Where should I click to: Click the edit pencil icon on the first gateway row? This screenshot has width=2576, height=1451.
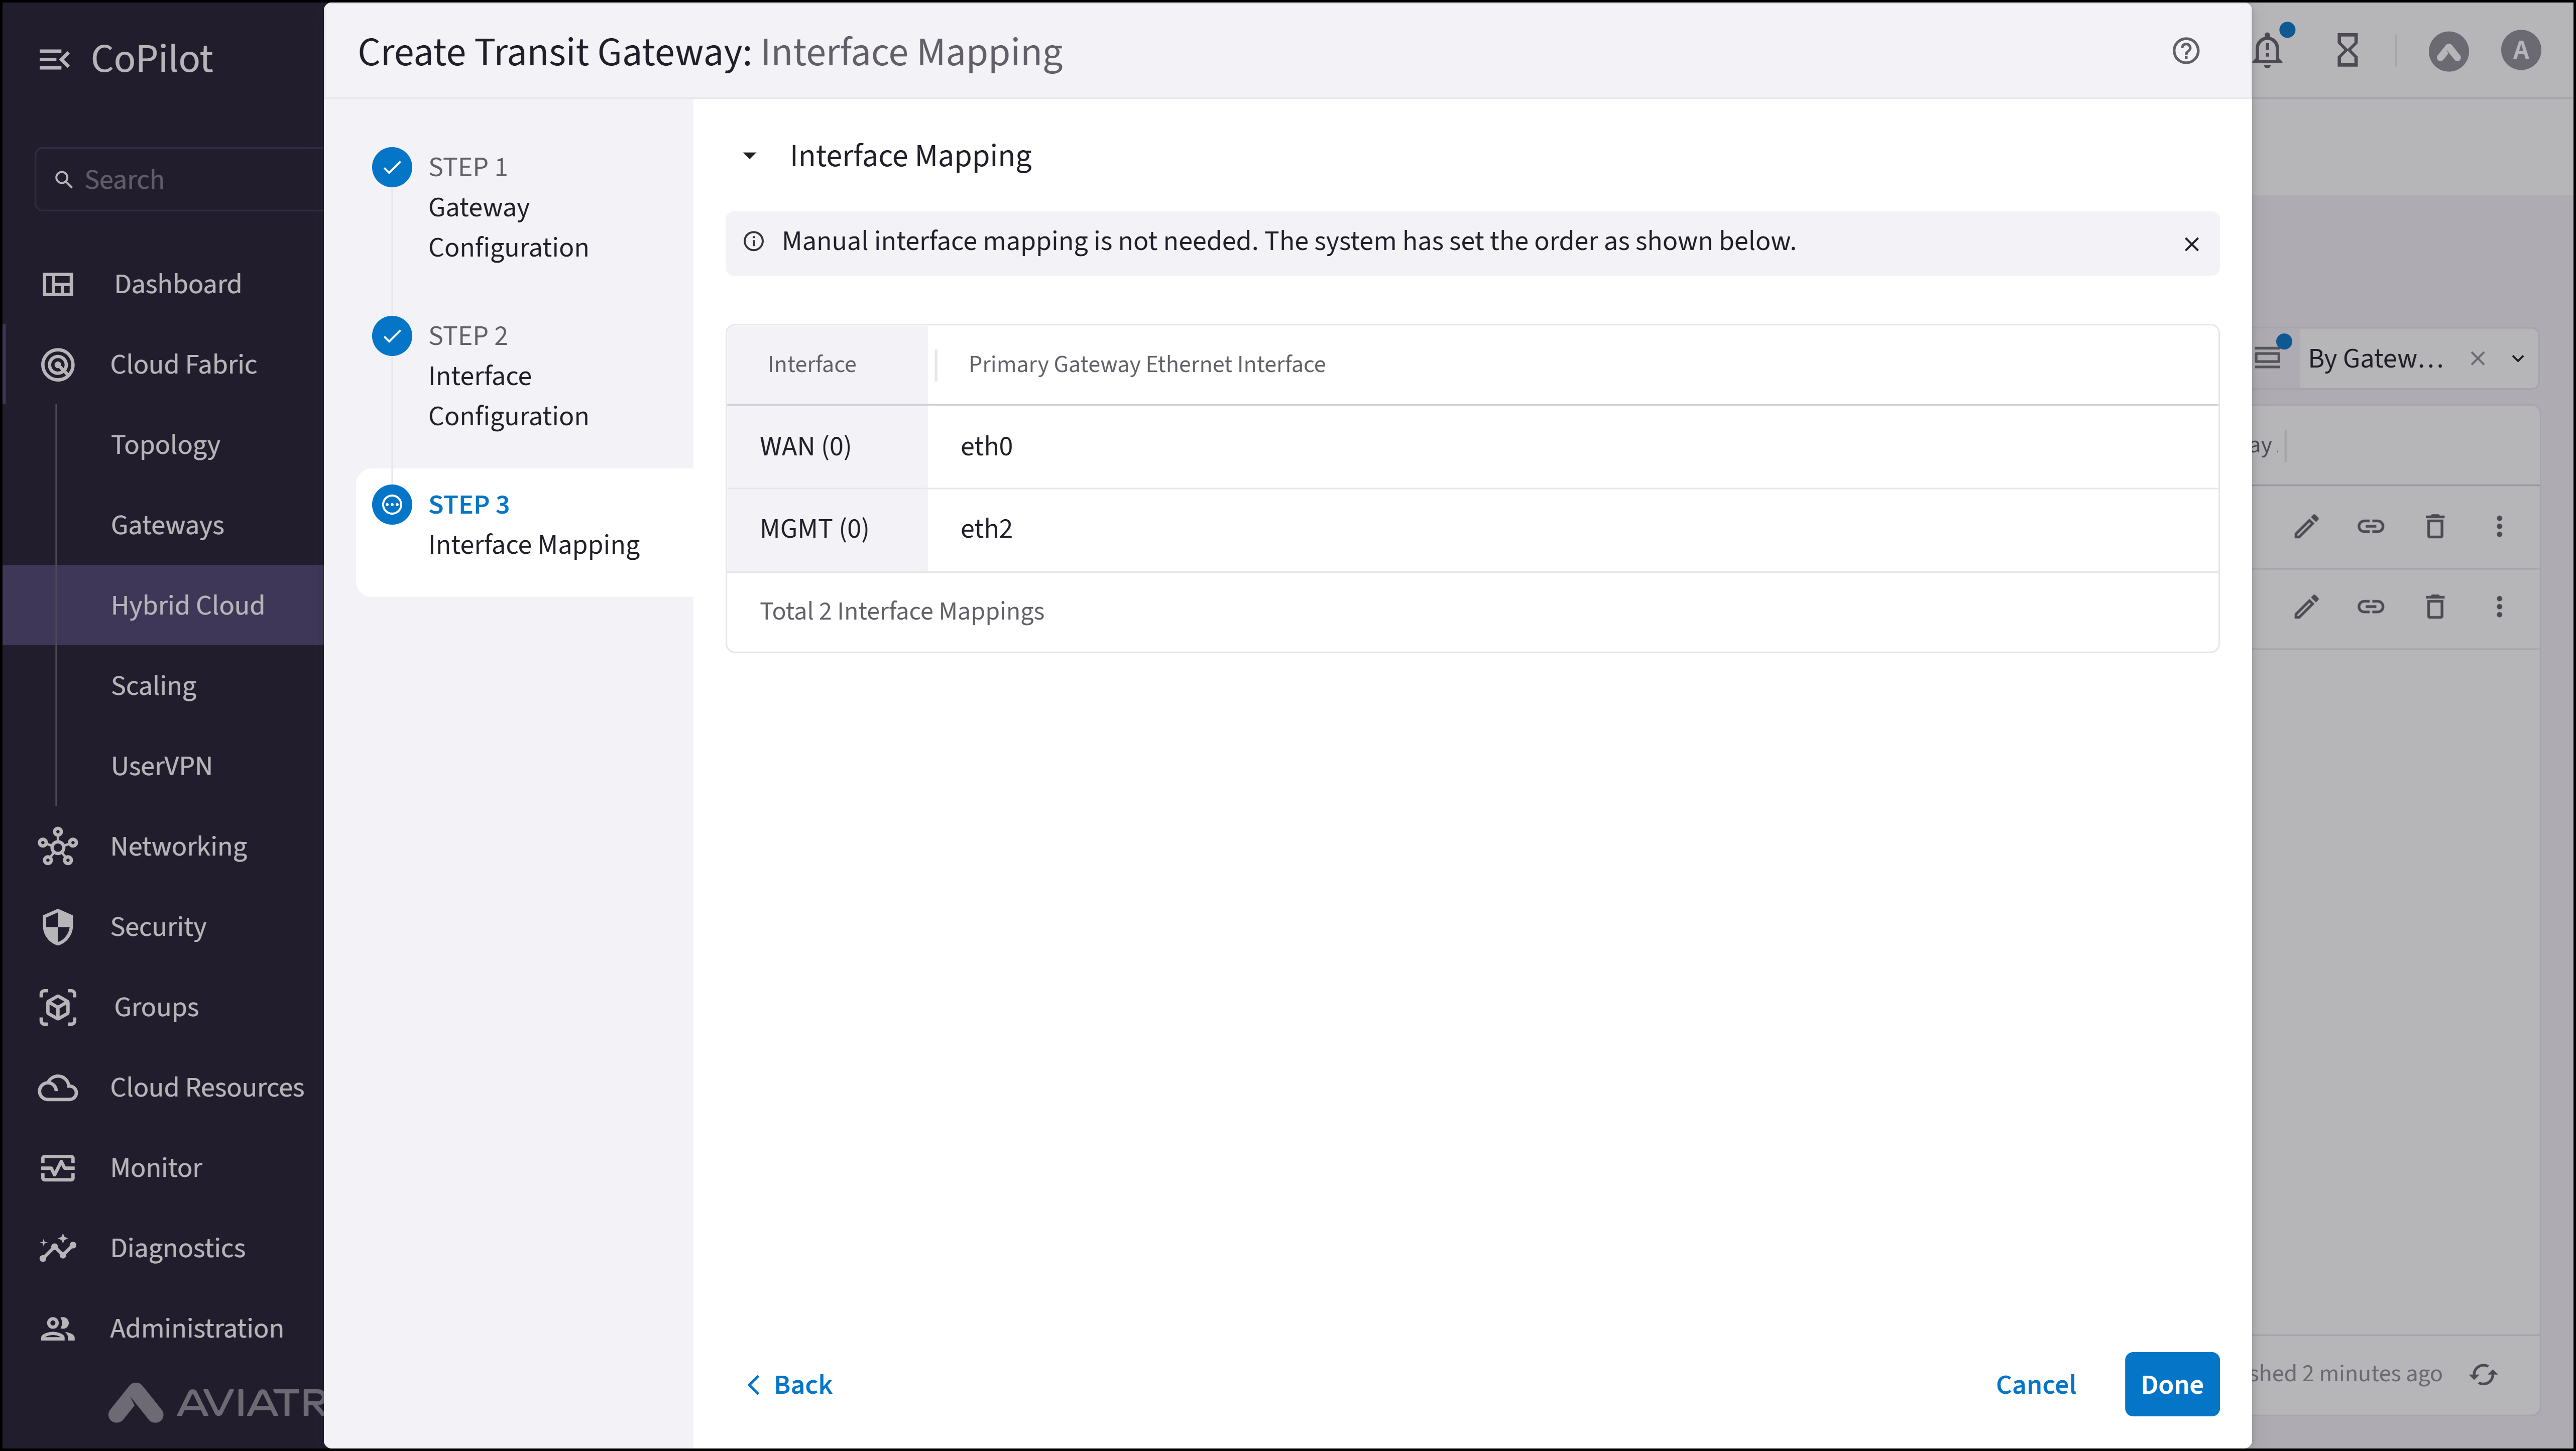2307,527
